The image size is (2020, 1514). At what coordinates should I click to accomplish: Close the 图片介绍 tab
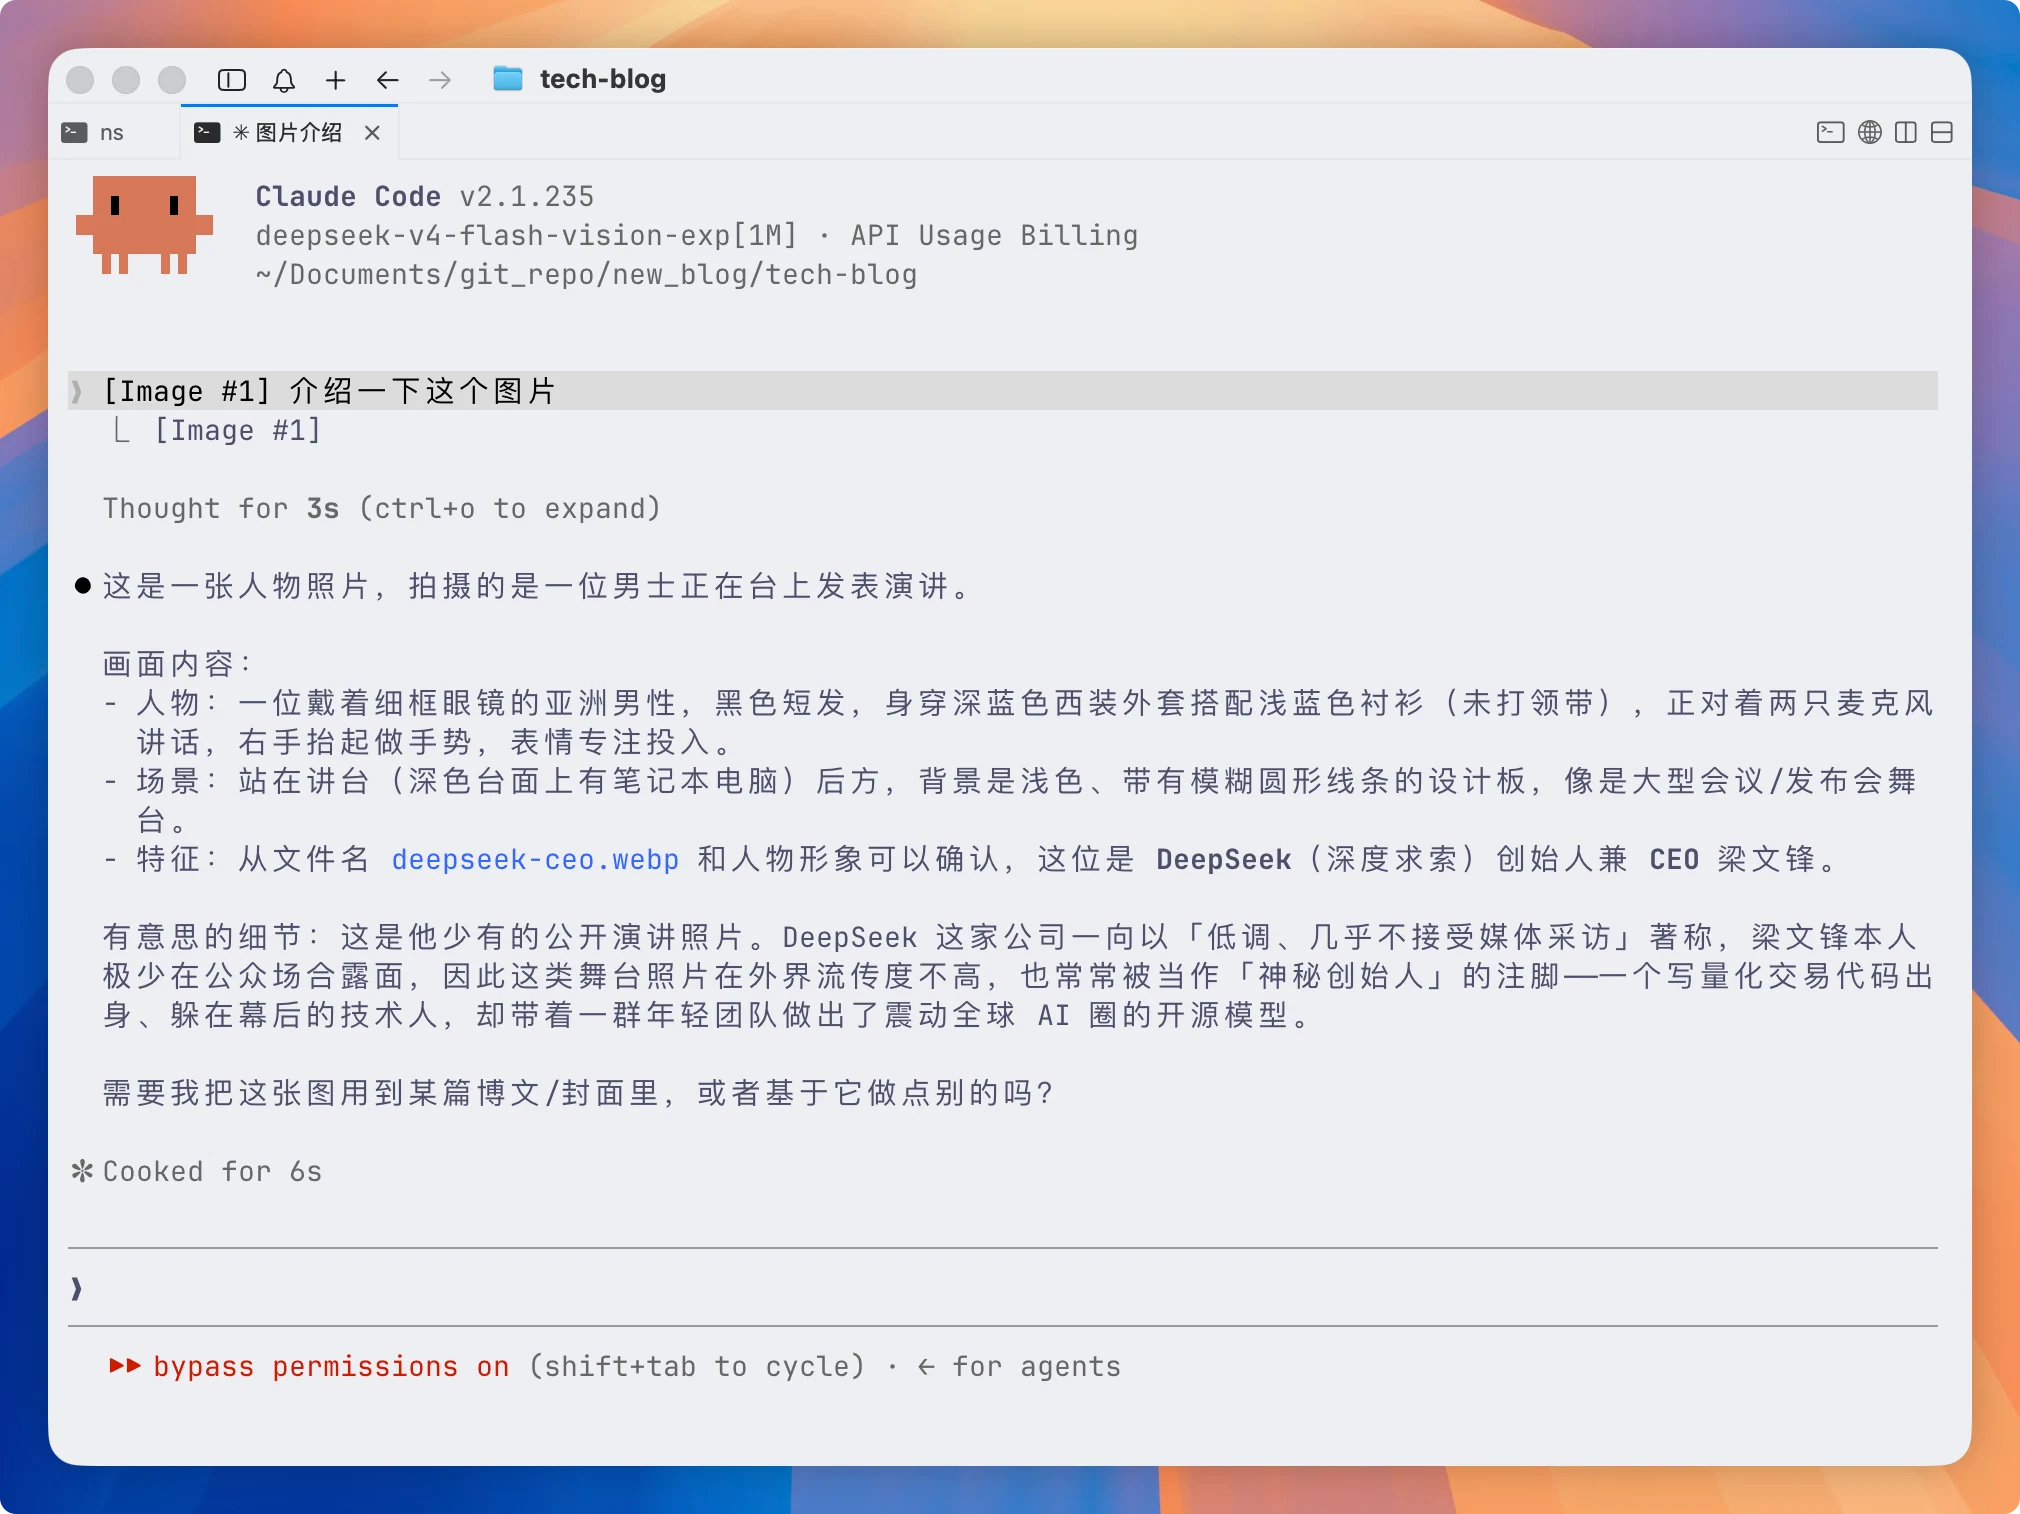point(372,132)
